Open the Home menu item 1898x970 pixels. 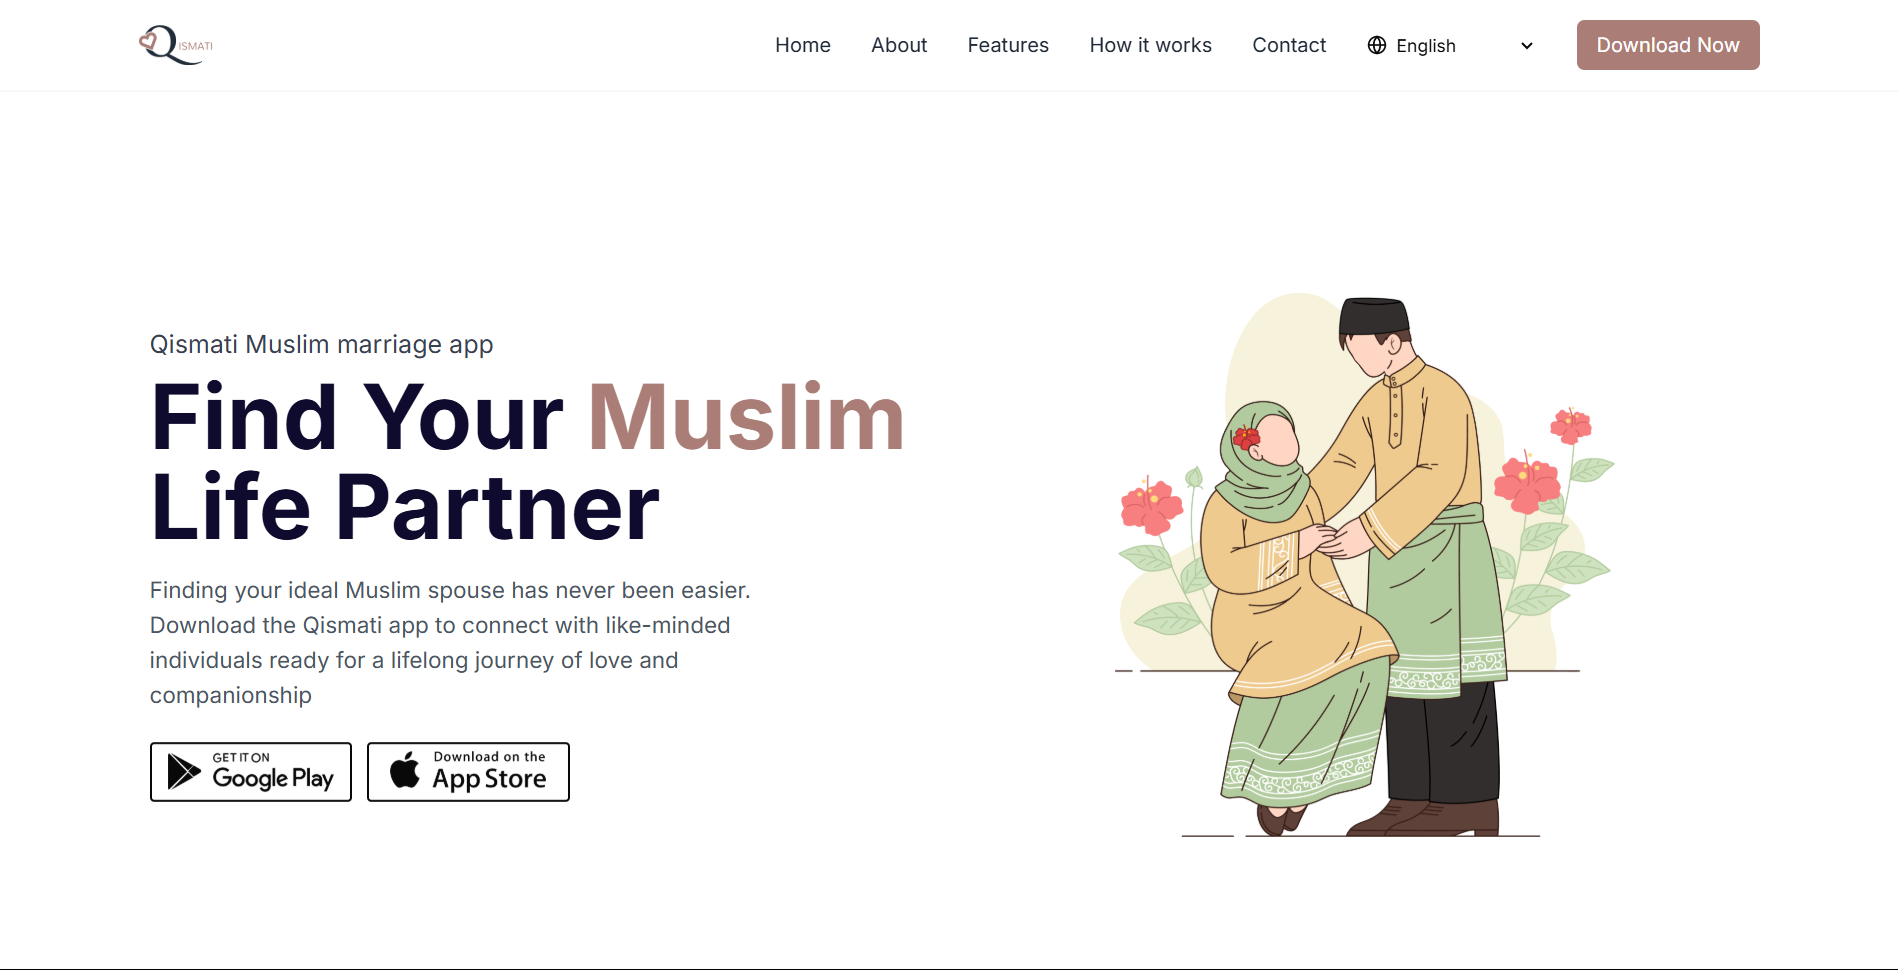(x=802, y=45)
